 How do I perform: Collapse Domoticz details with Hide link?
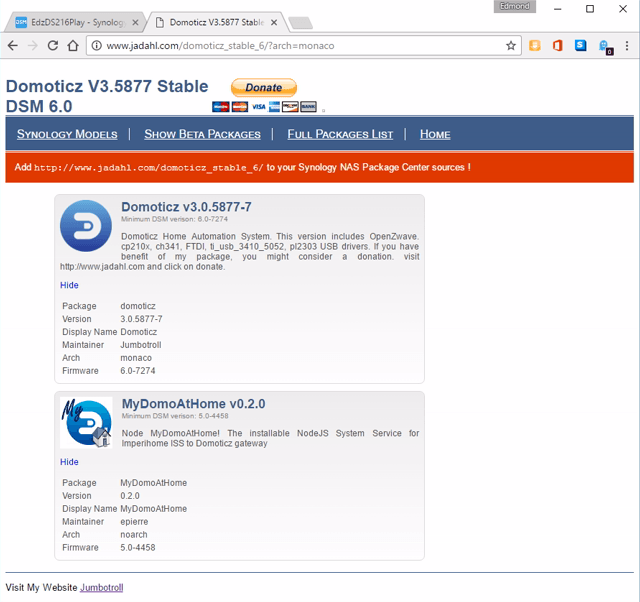(x=69, y=285)
